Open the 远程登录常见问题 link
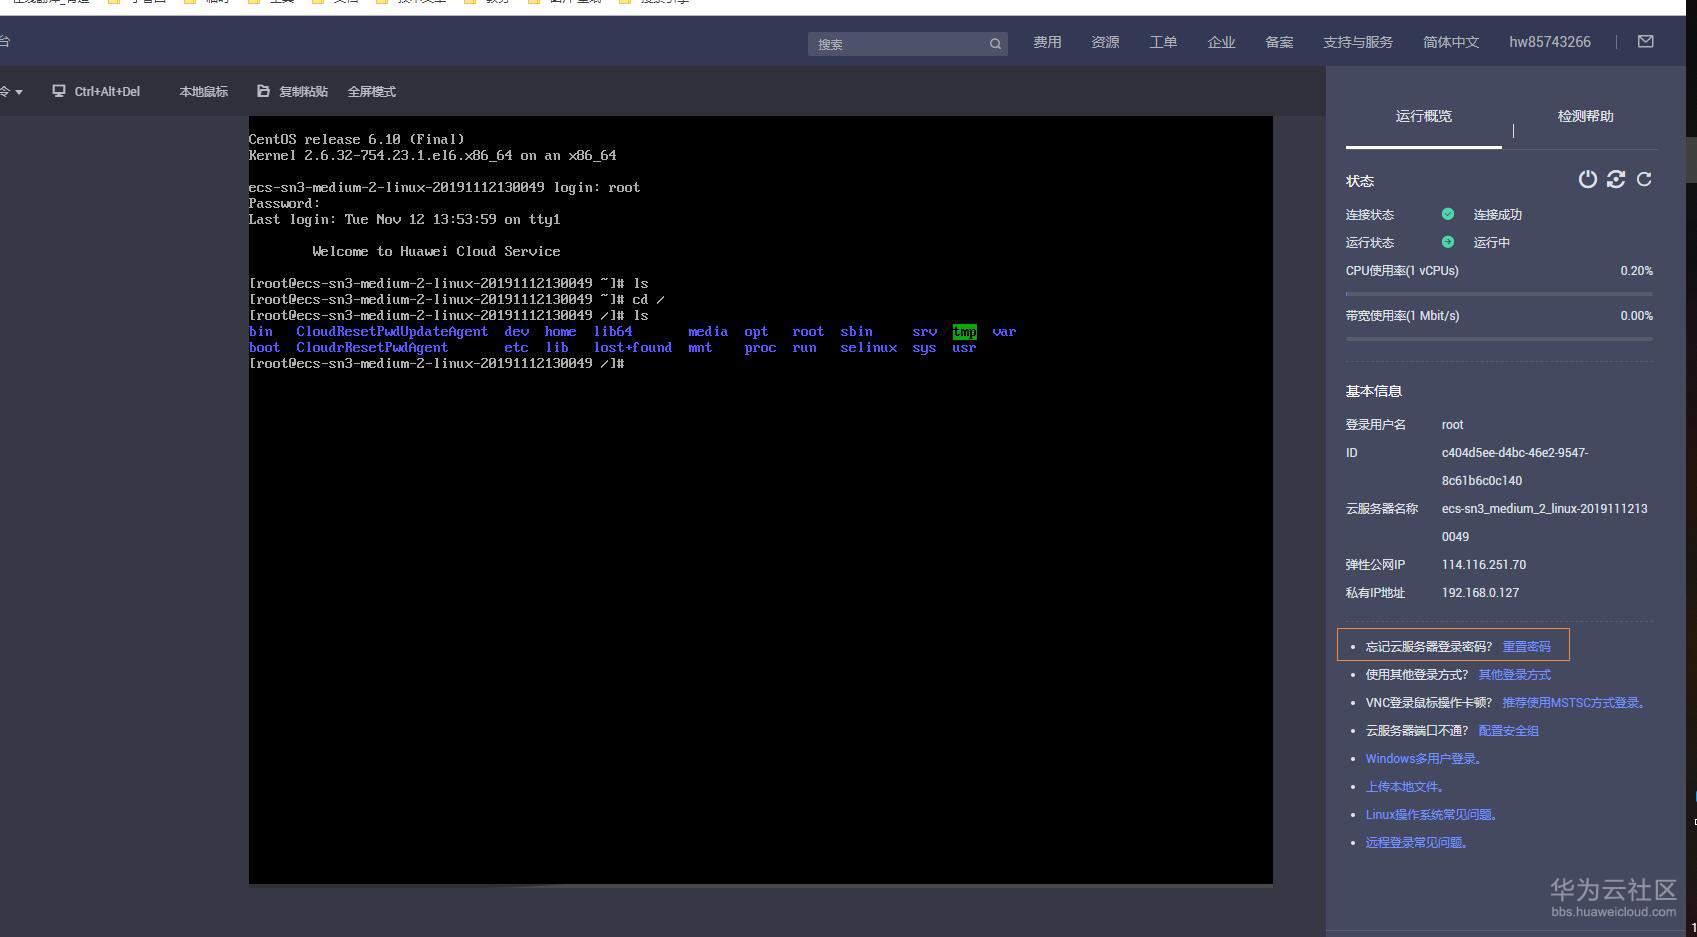The image size is (1697, 937). 1416,843
